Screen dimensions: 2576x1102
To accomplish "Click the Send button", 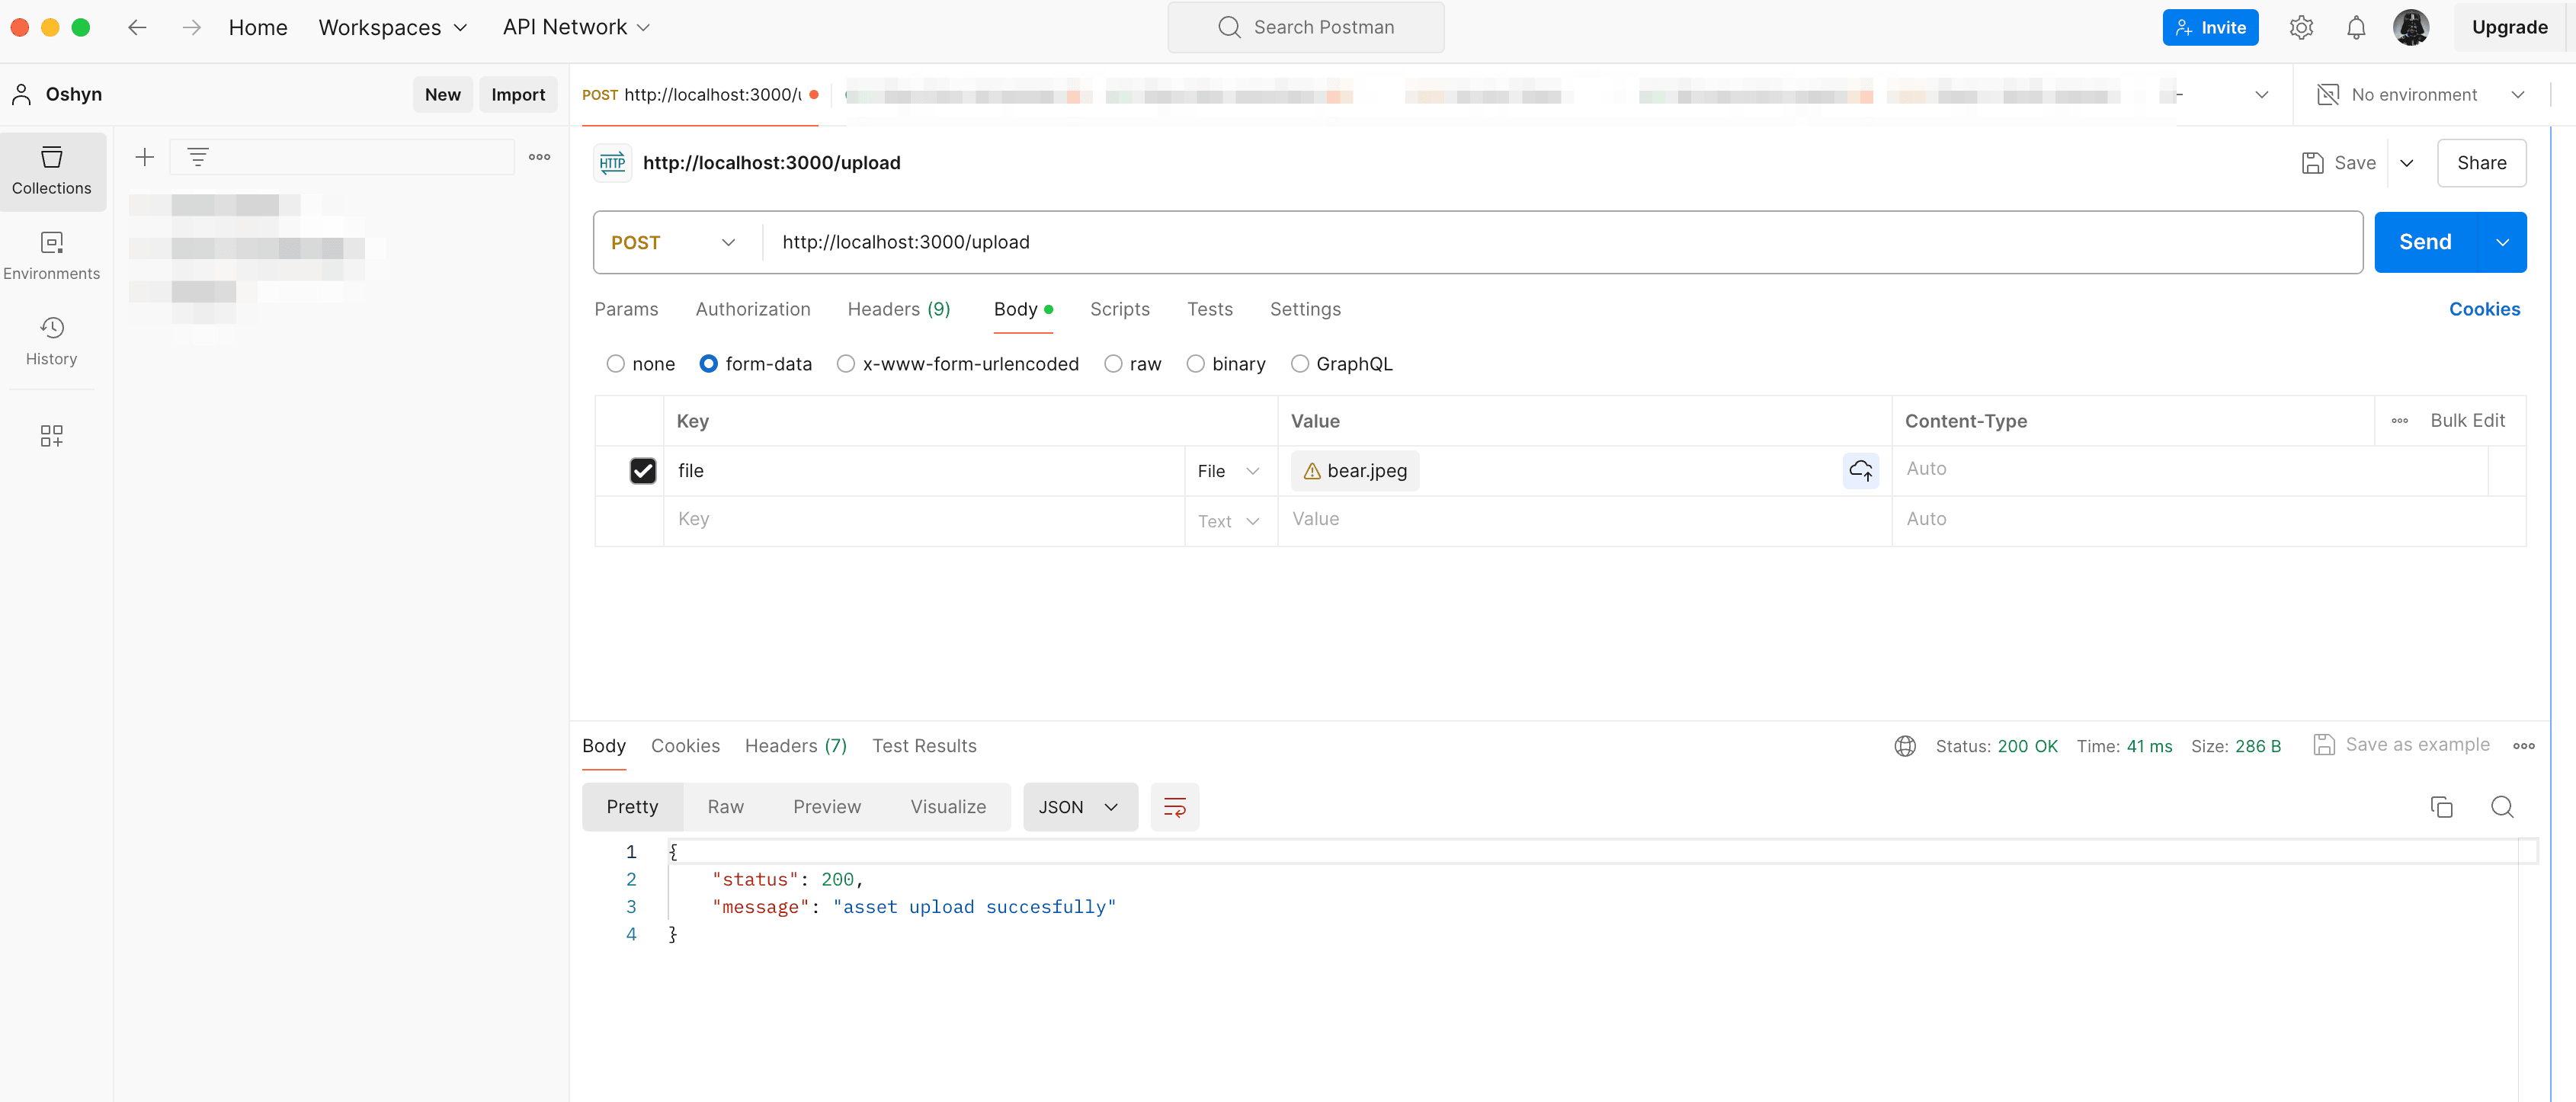I will pos(2425,242).
